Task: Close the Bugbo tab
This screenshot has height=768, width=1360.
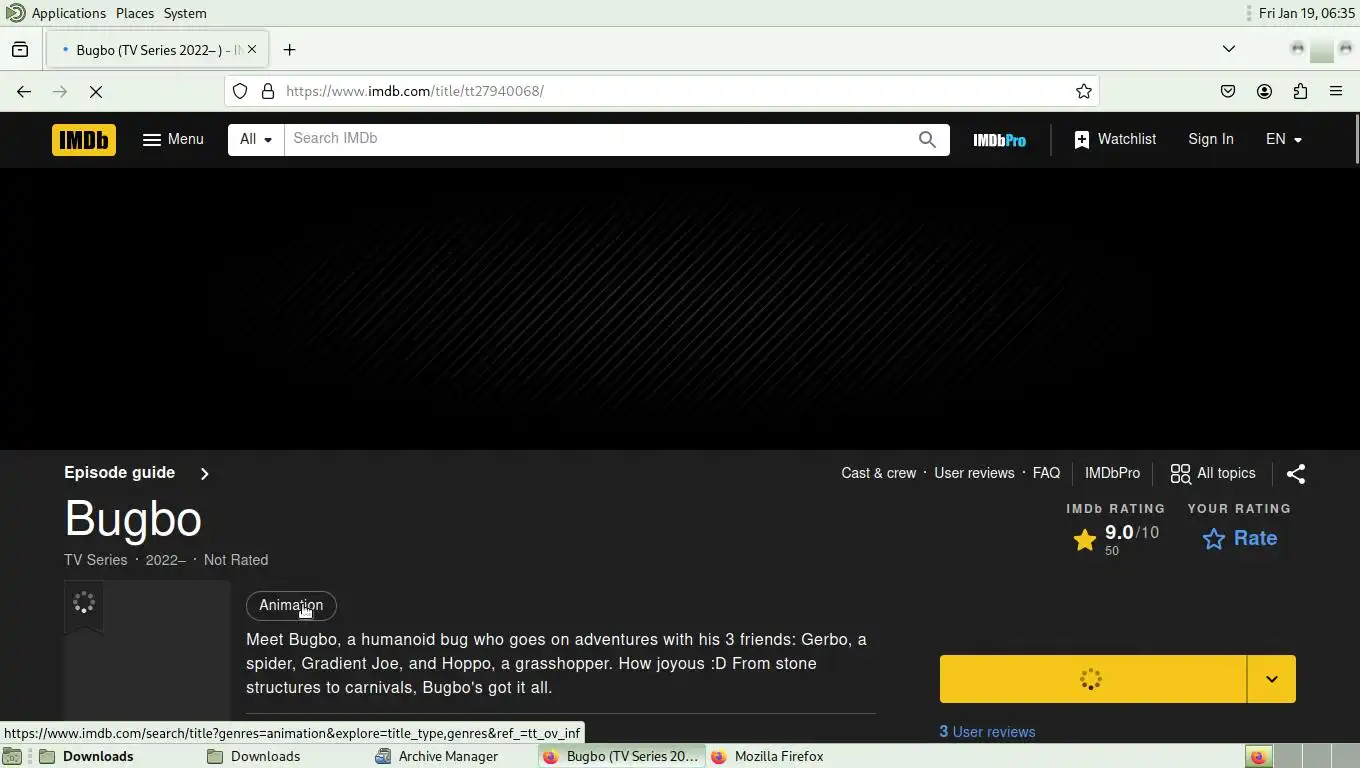Action: pyautogui.click(x=252, y=49)
